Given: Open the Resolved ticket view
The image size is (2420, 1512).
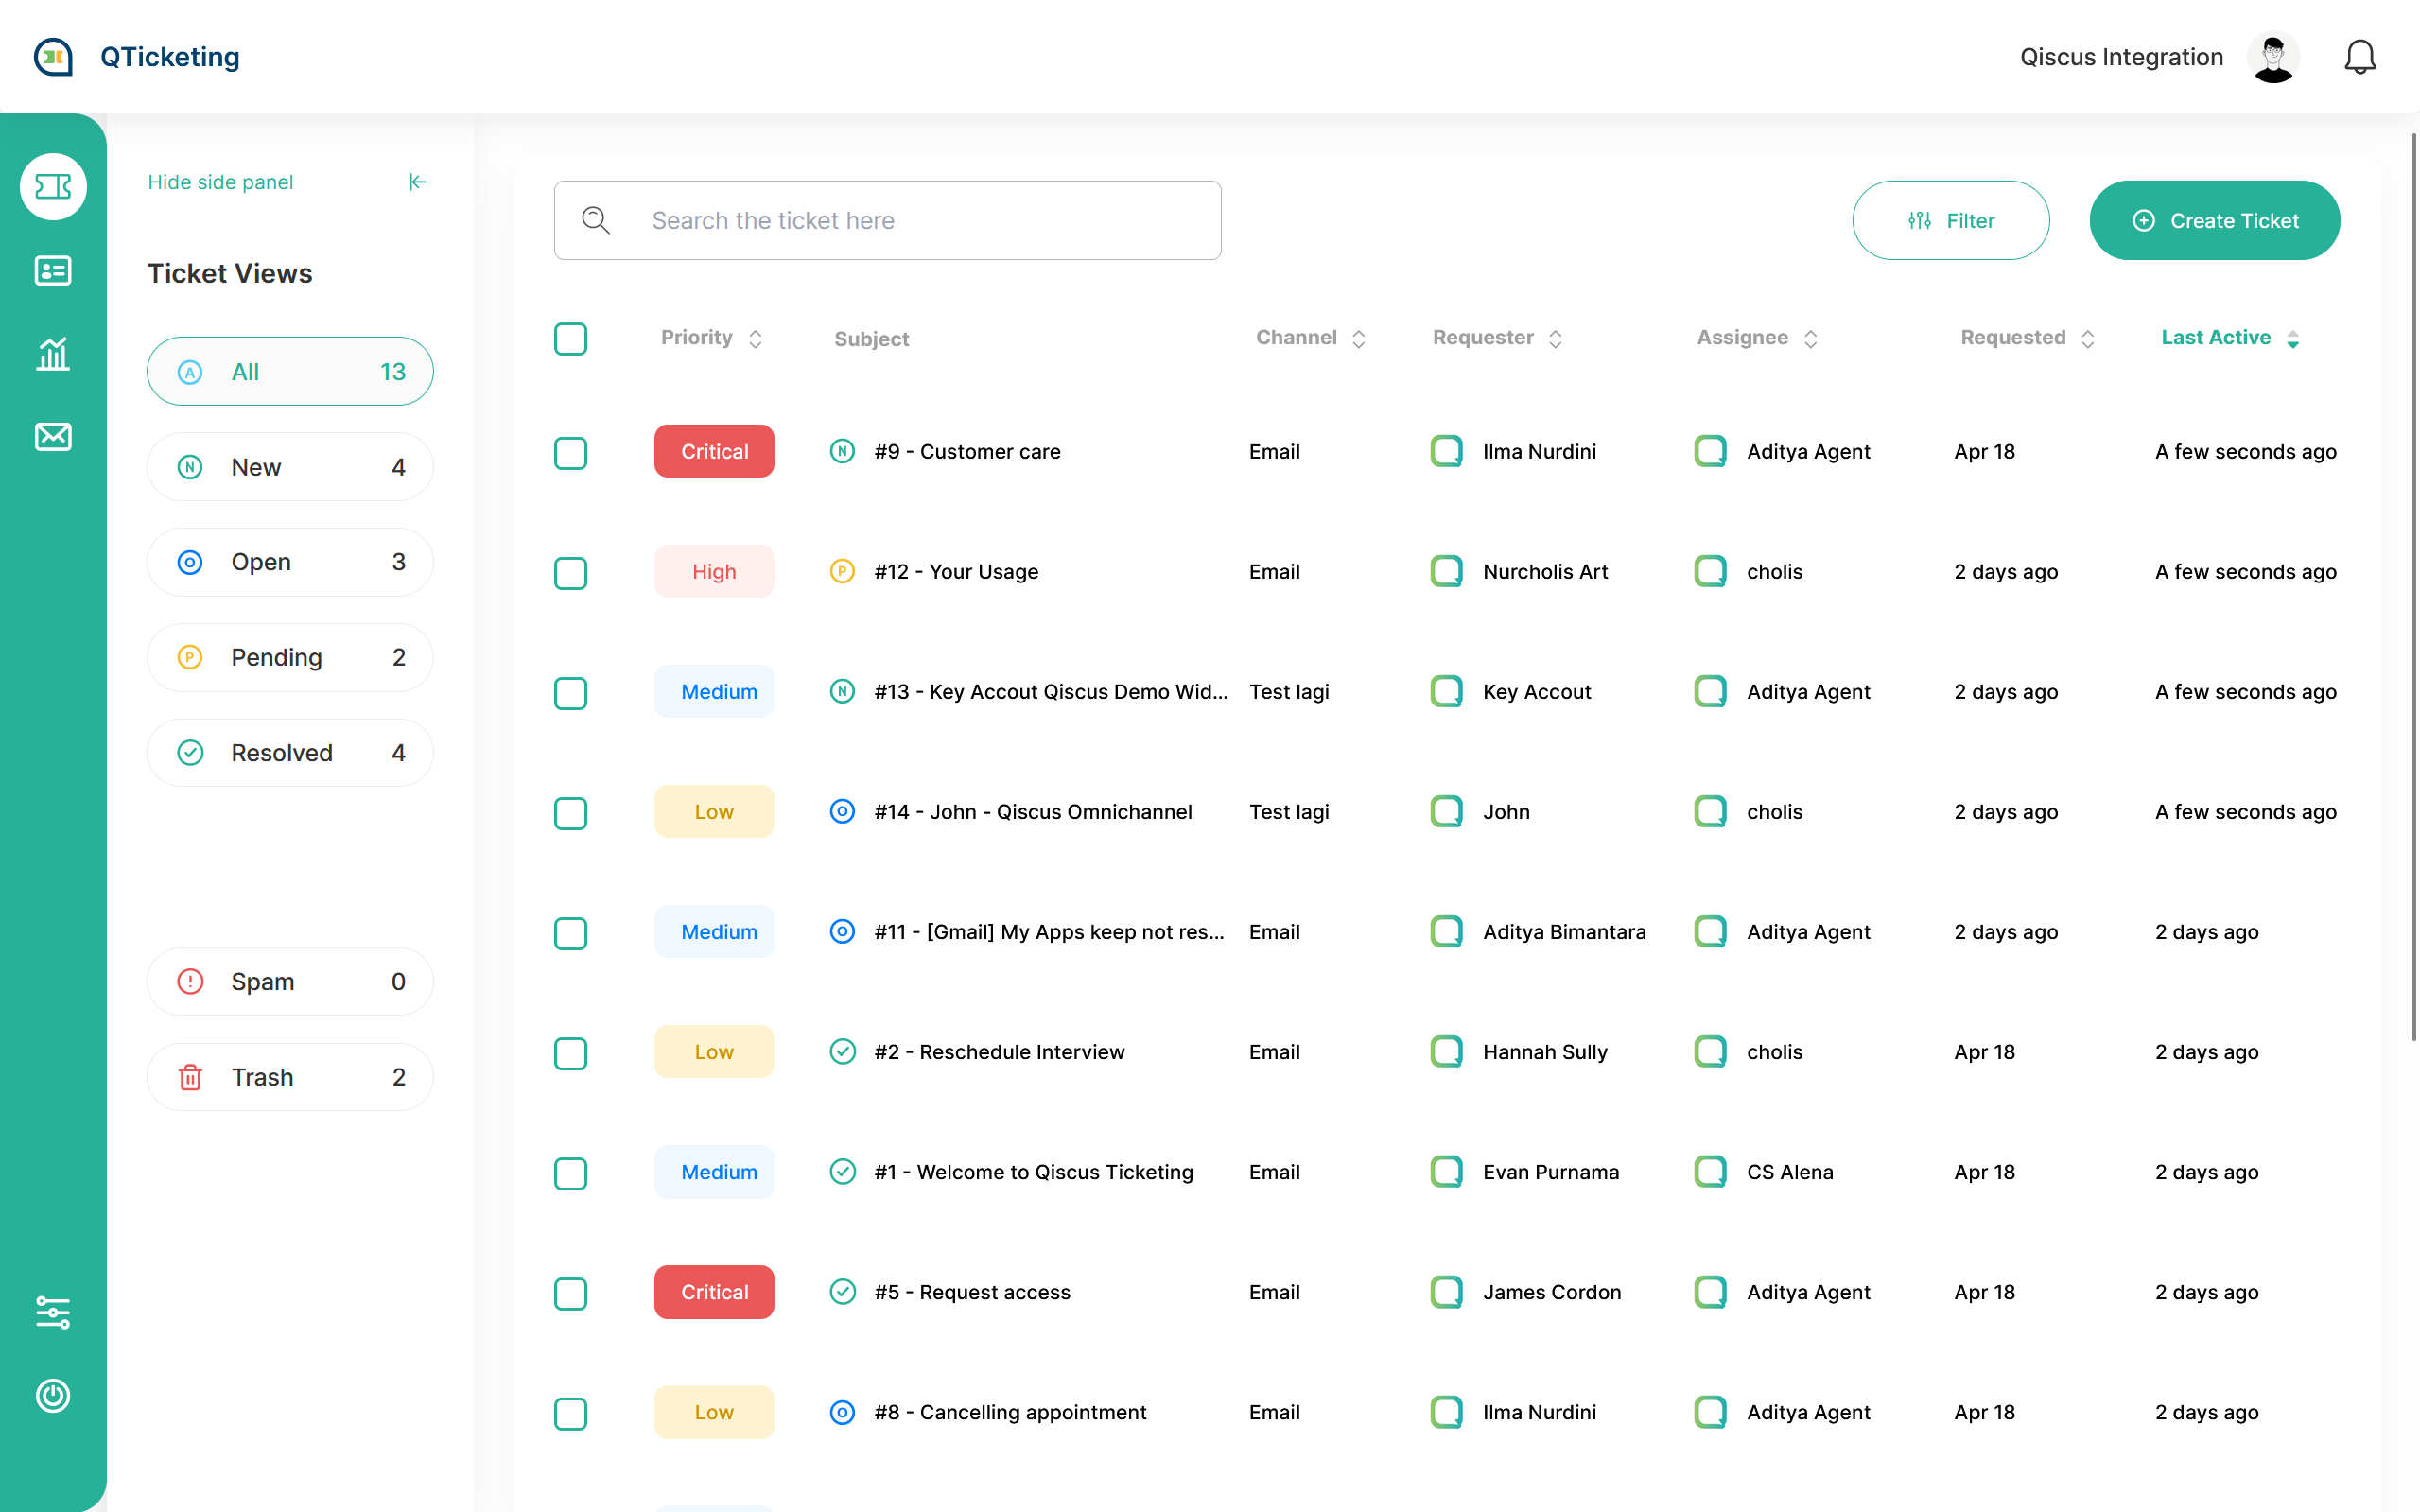Looking at the screenshot, I should pos(290,753).
